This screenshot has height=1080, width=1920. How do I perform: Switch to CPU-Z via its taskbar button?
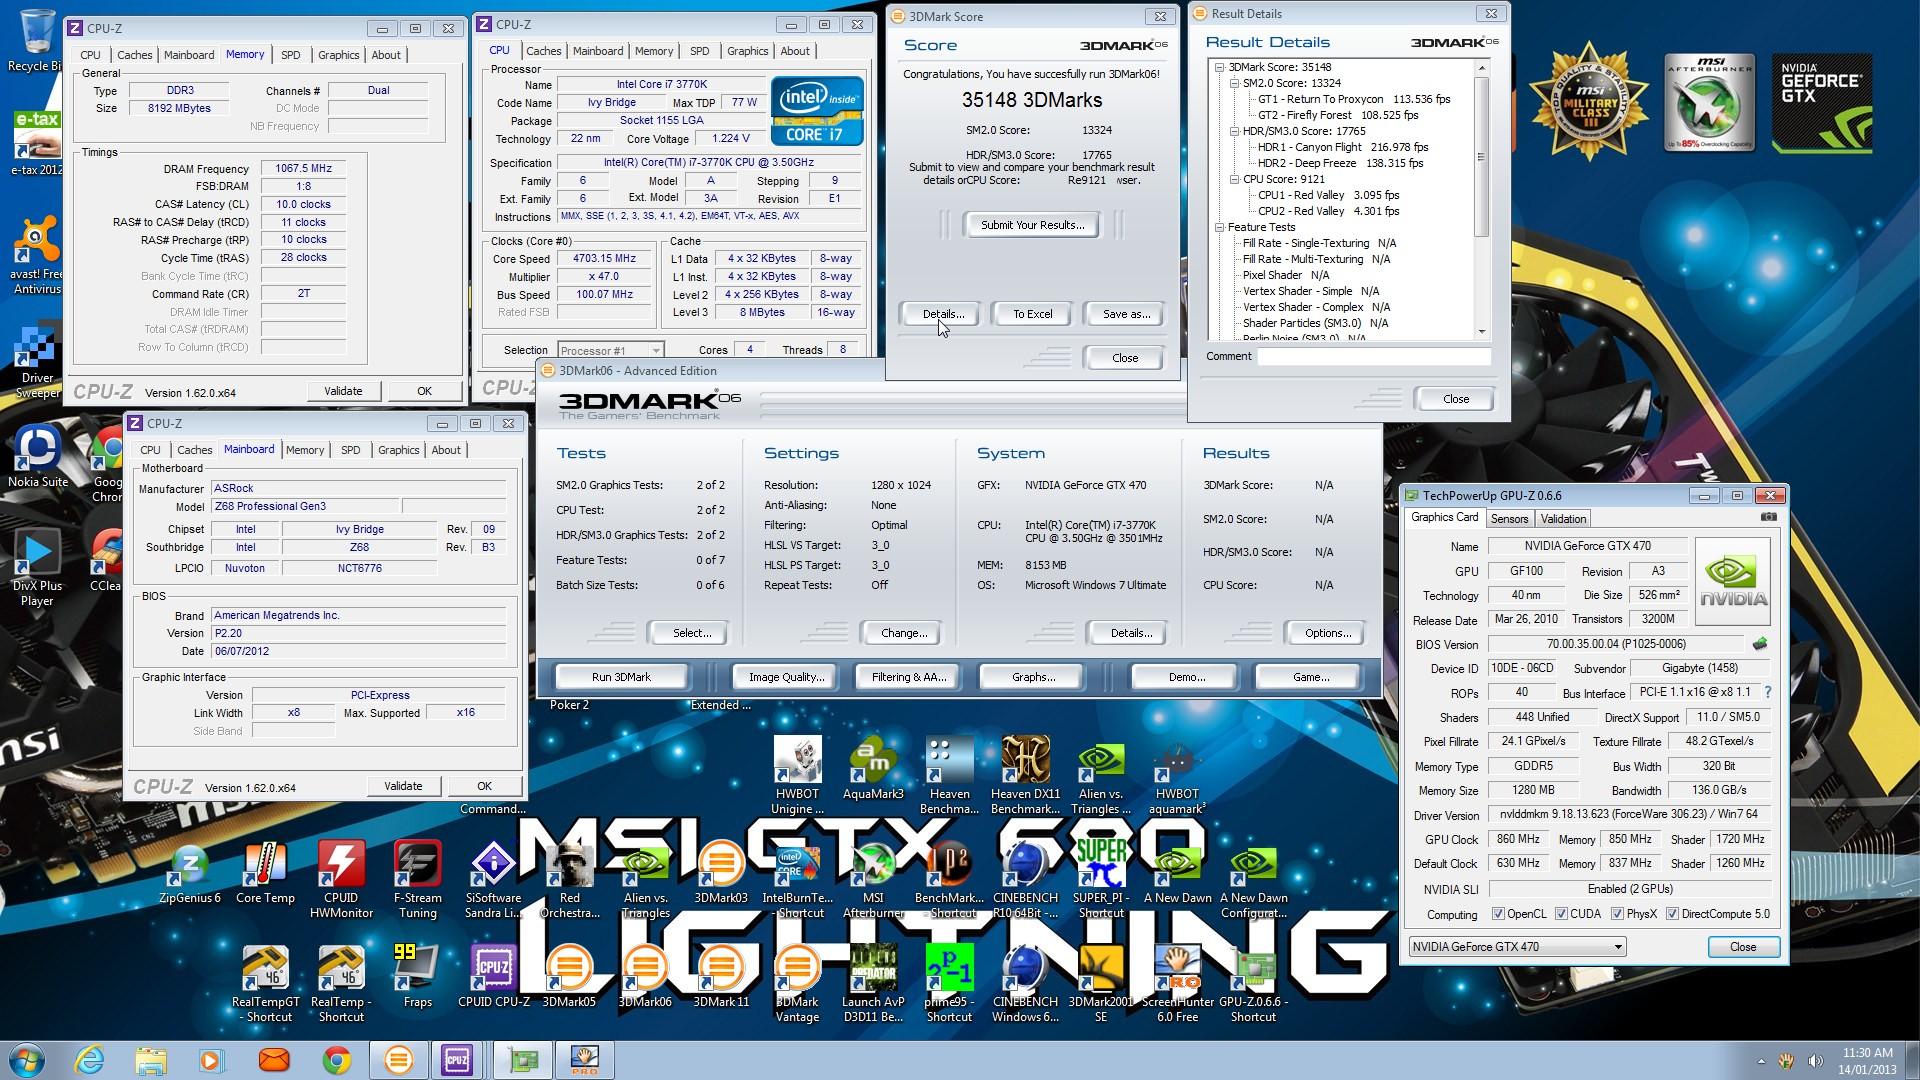pos(457,1060)
